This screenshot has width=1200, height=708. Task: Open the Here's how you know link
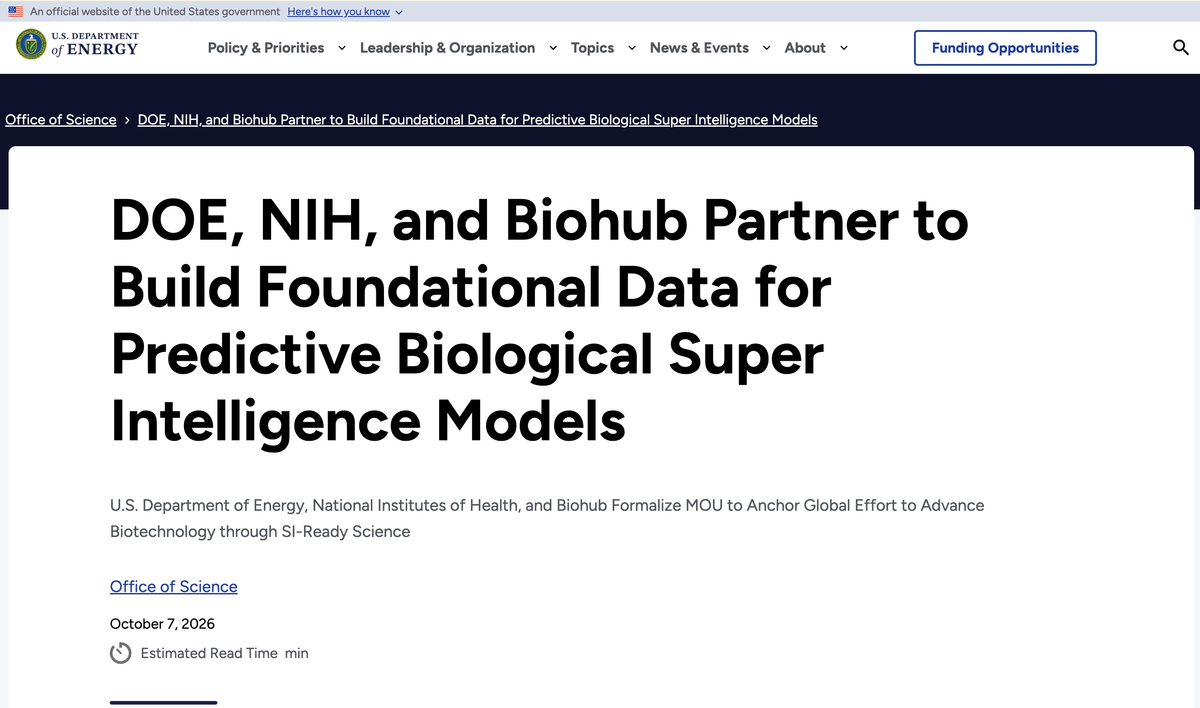pos(338,12)
